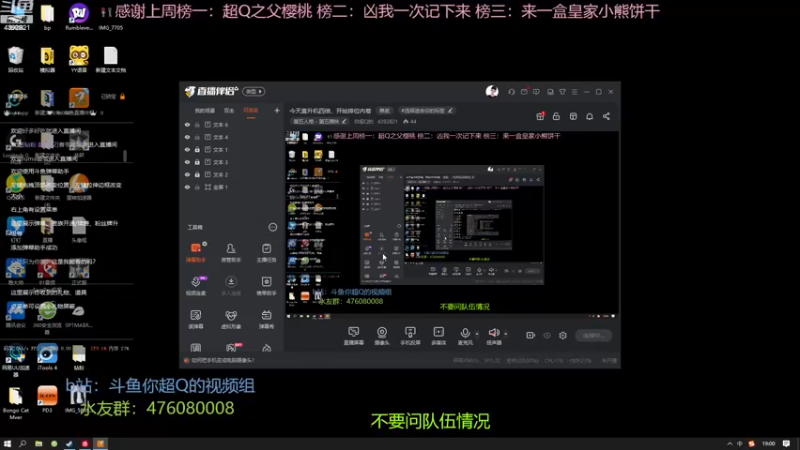Viewport: 800px width, 450px height.
Task: Open the PDF app desktop icon
Action: [47, 399]
